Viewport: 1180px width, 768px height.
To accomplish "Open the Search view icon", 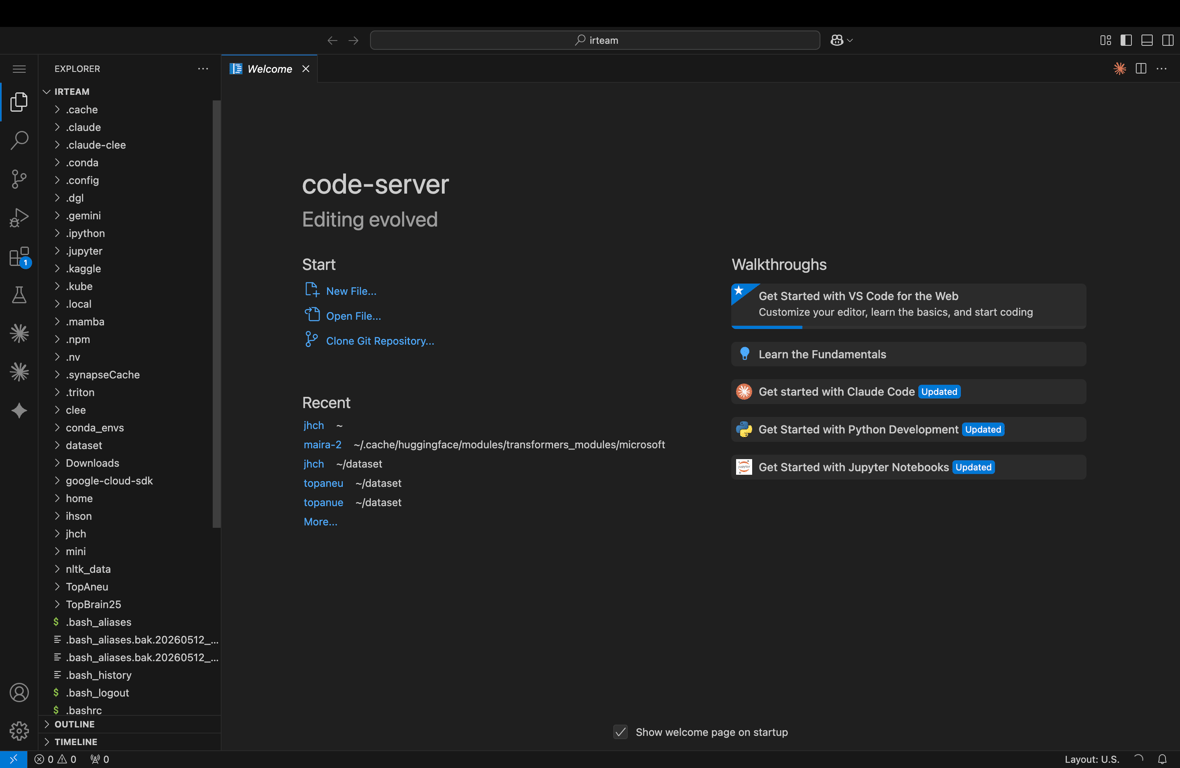I will click(19, 140).
